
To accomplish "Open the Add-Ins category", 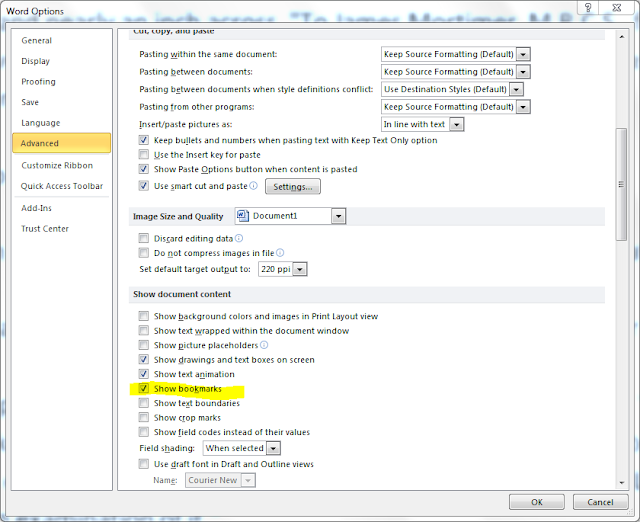I will (x=62, y=208).
